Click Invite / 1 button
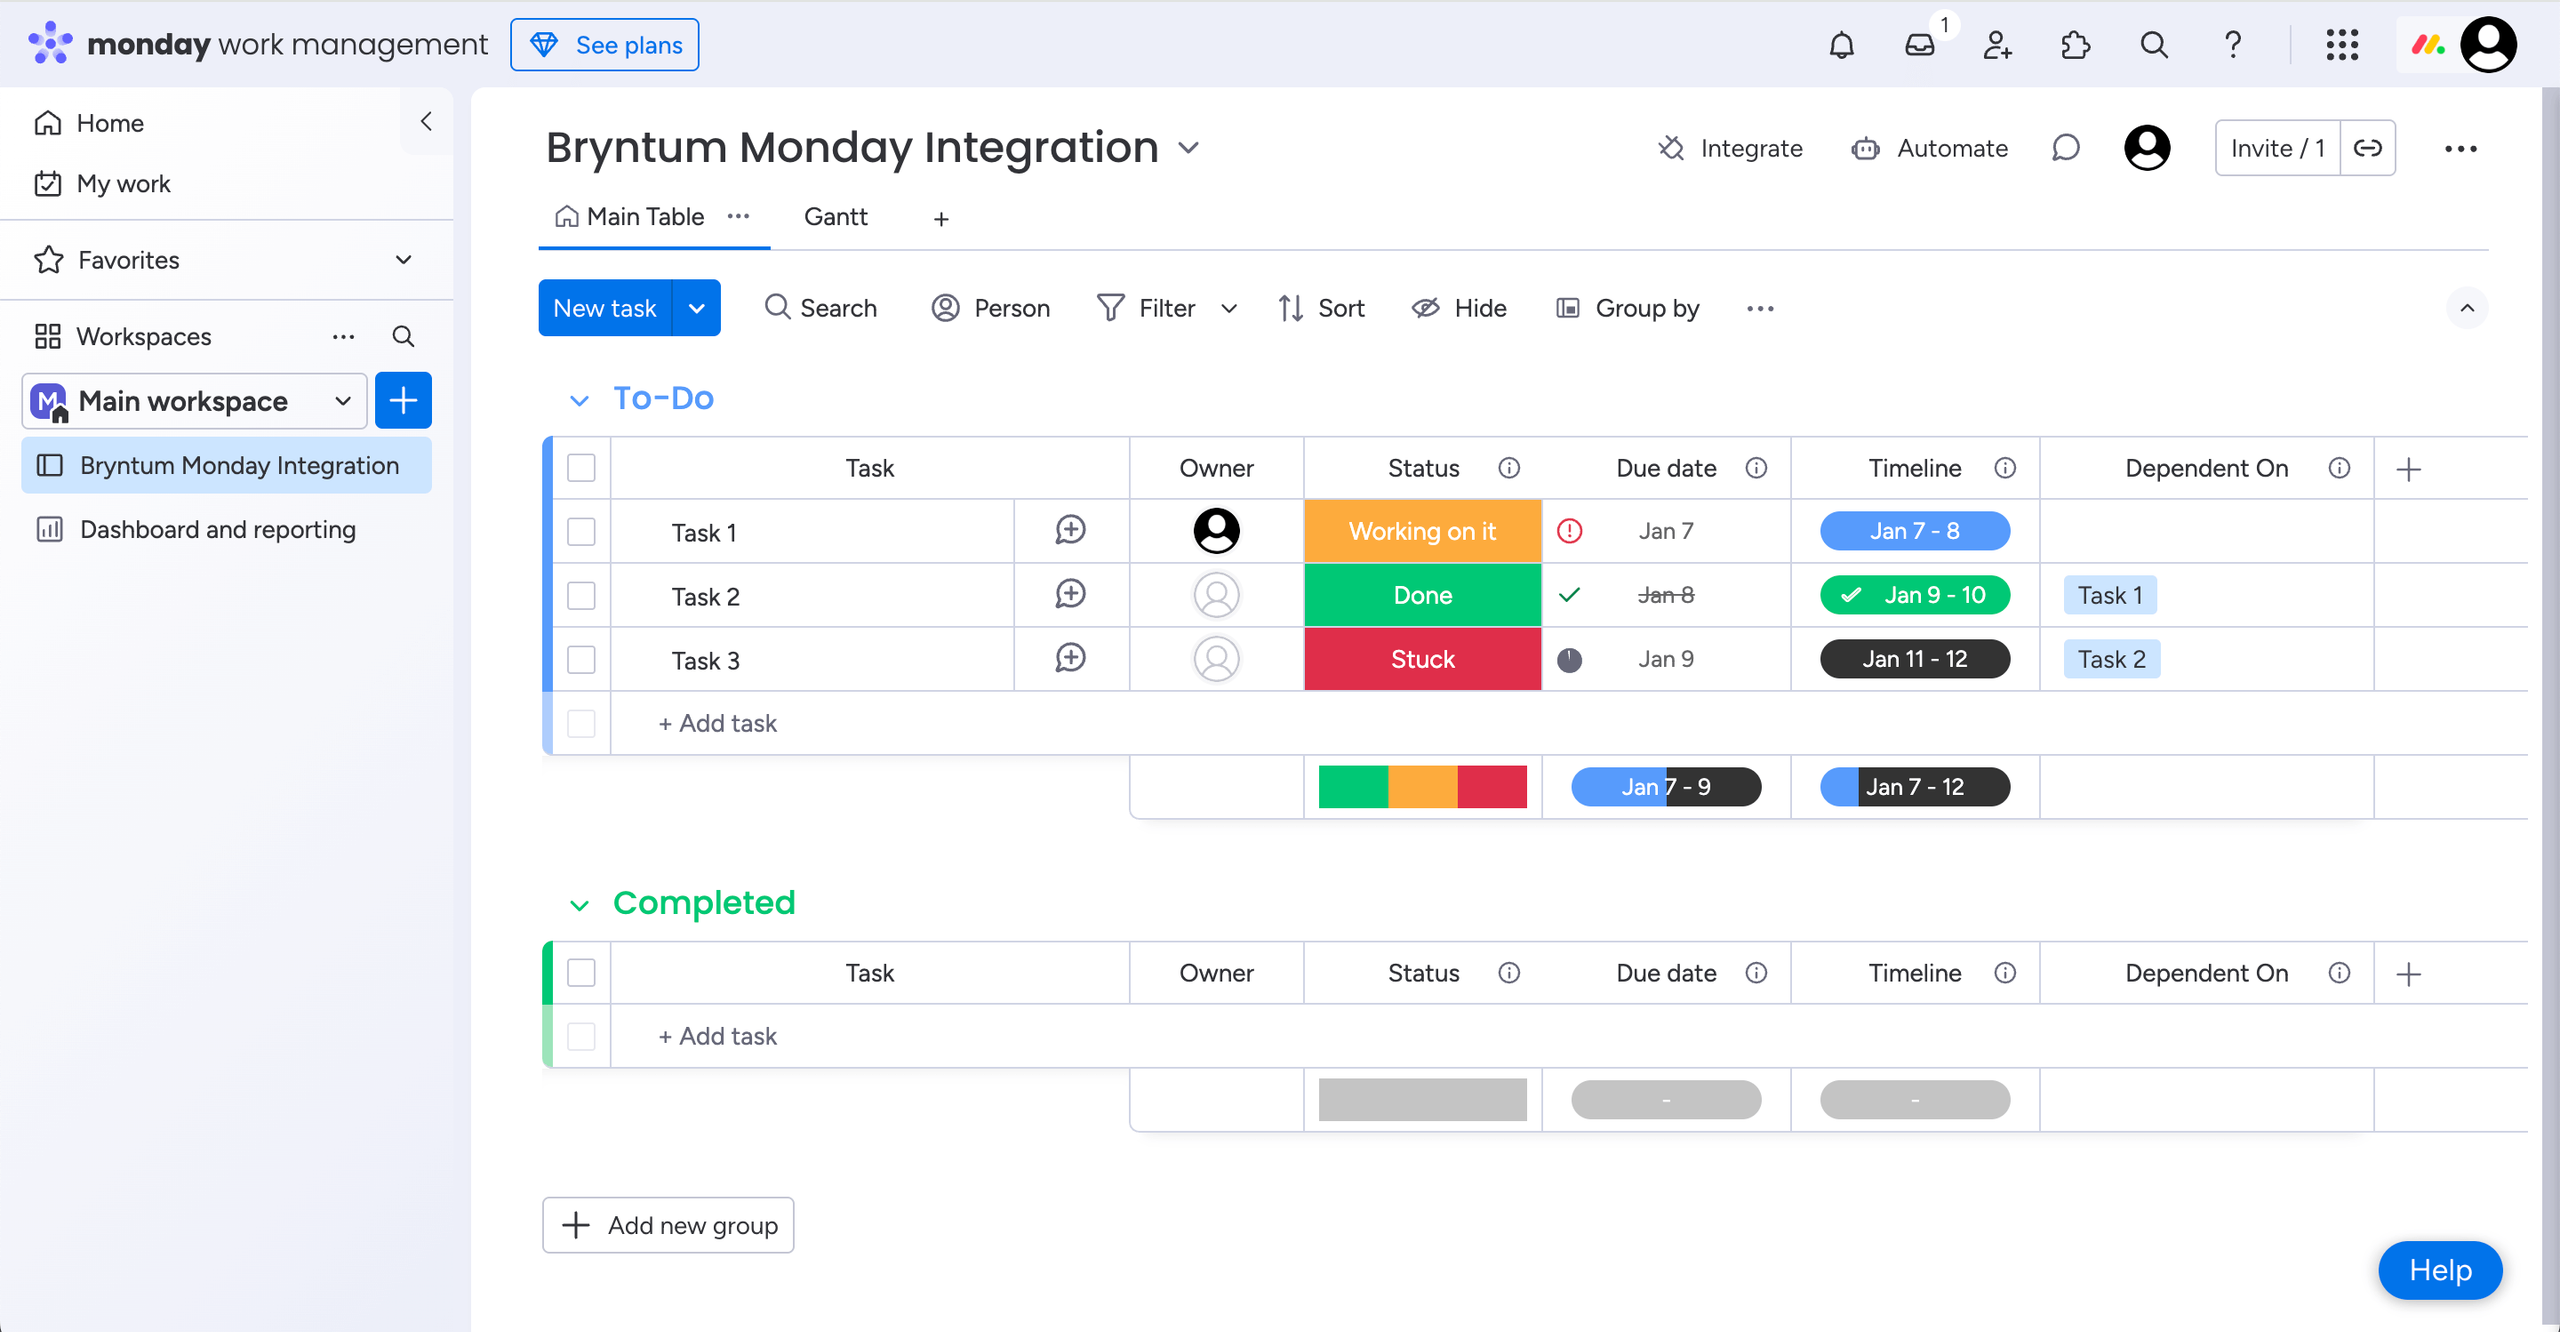 [2277, 148]
